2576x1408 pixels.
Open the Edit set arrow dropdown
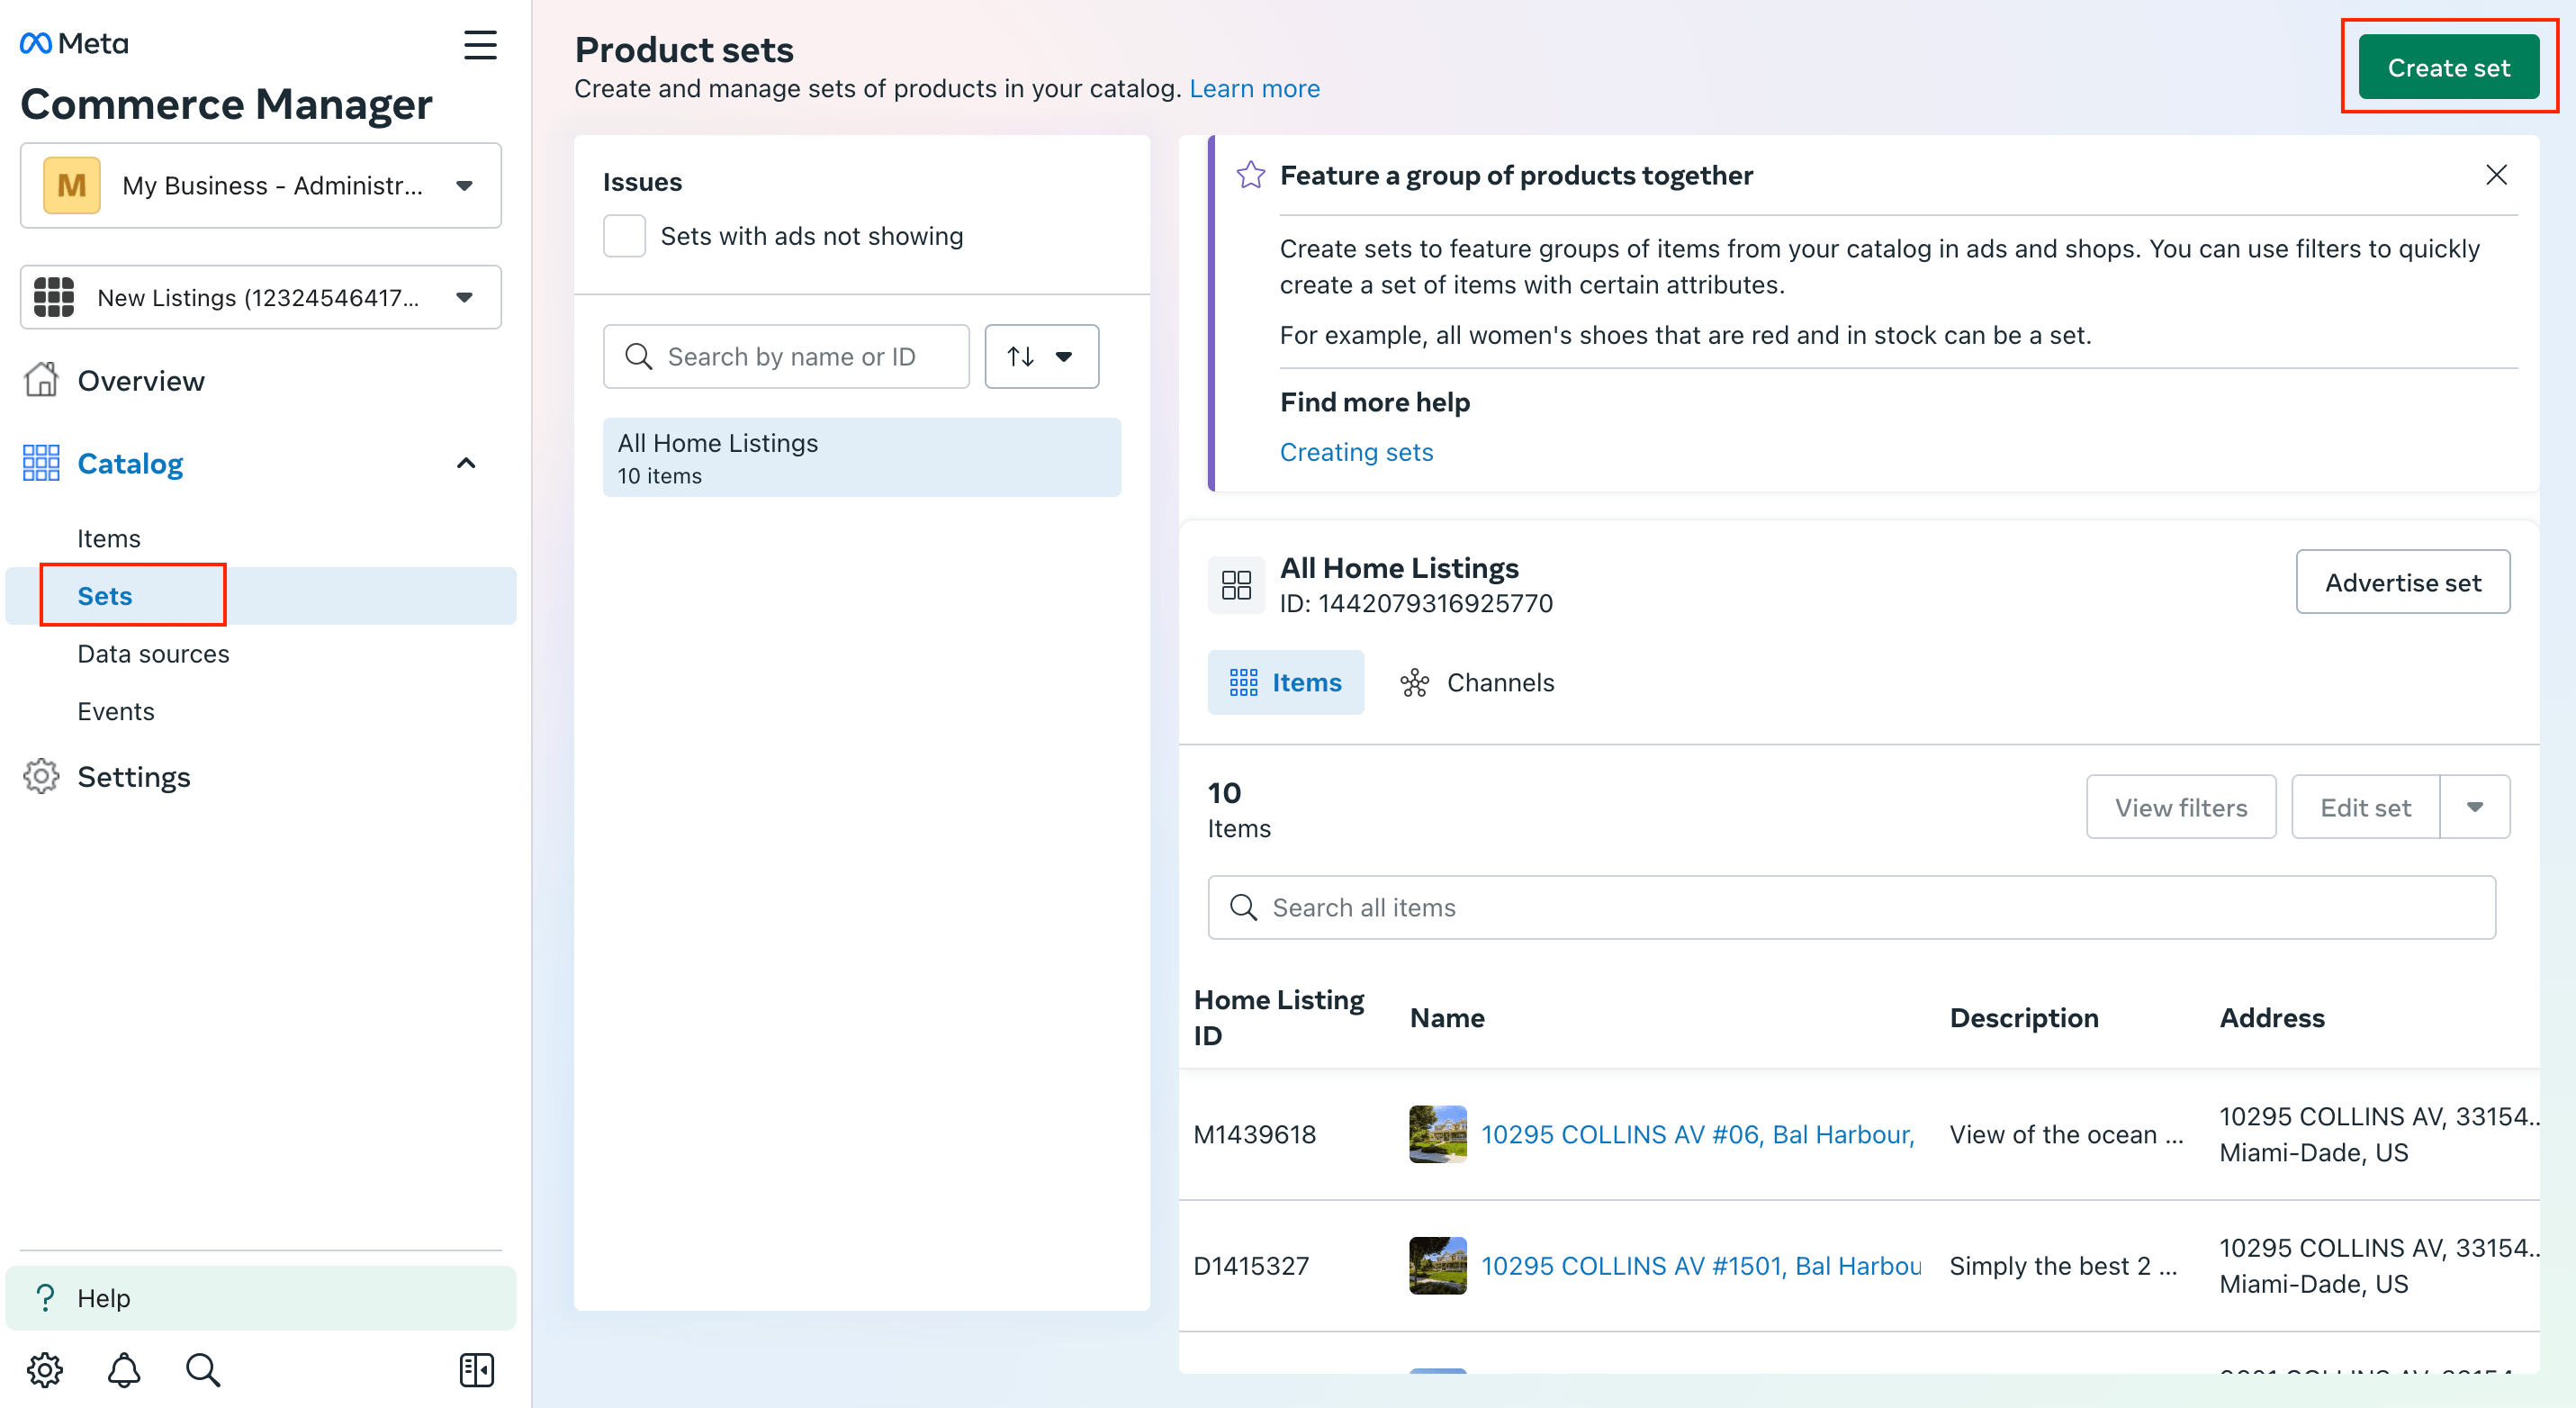click(2474, 807)
